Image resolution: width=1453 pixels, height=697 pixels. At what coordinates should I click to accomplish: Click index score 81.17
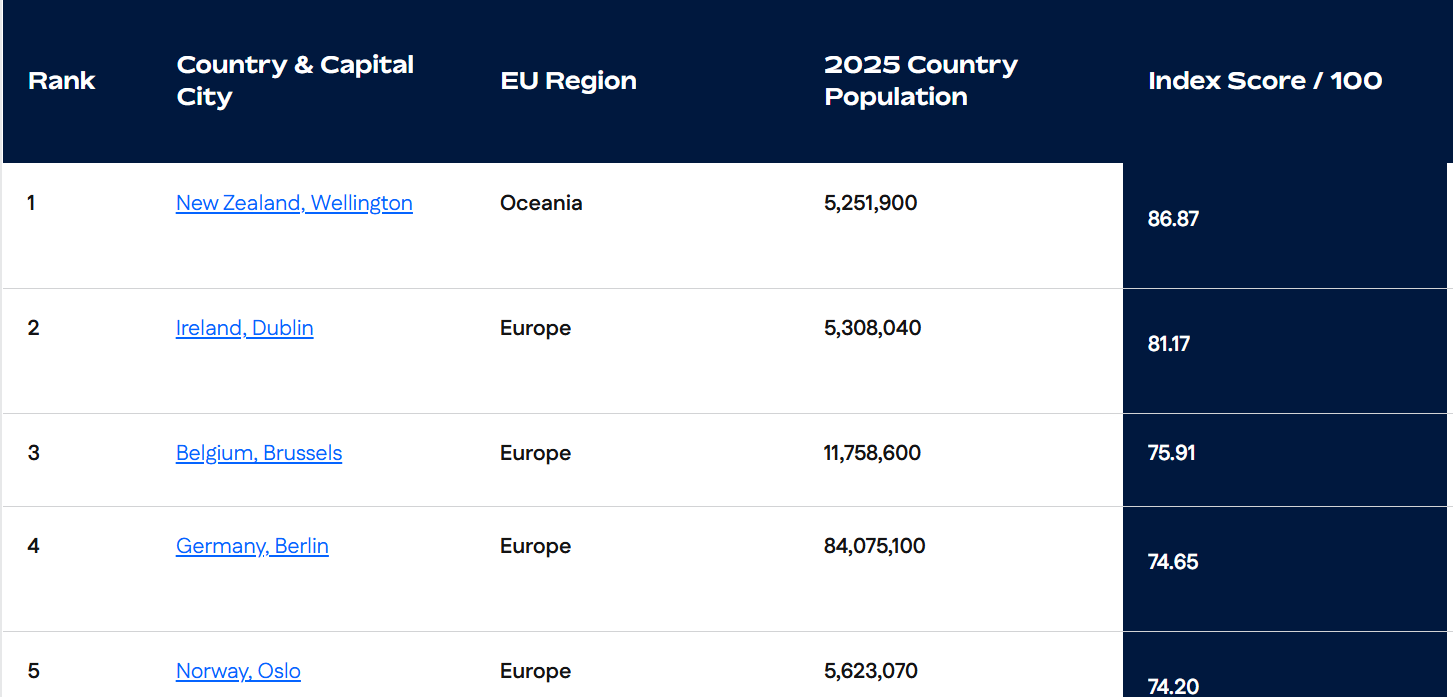1169,344
